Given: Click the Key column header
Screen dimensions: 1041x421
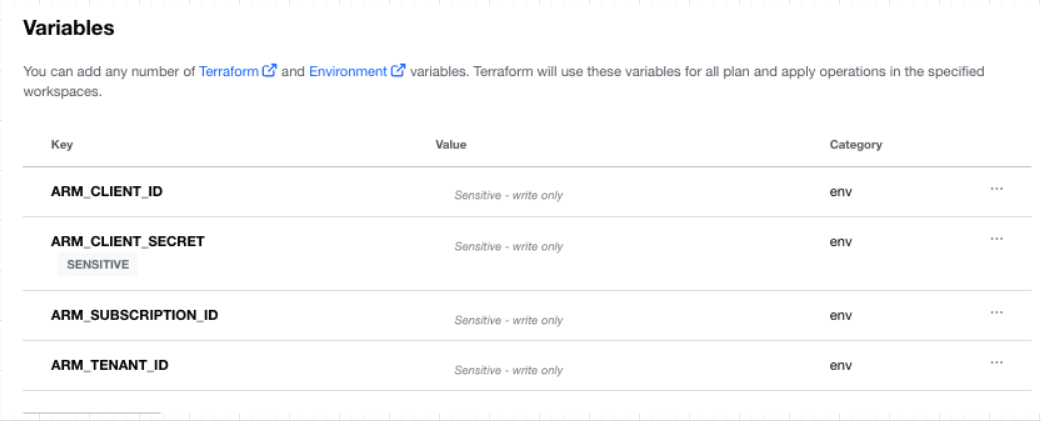Looking at the screenshot, I should [x=62, y=145].
